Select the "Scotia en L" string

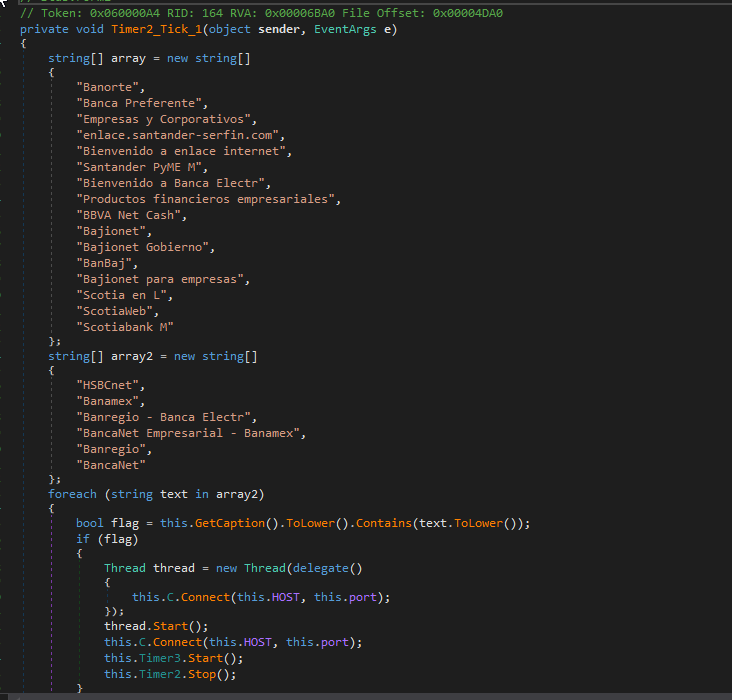(121, 295)
